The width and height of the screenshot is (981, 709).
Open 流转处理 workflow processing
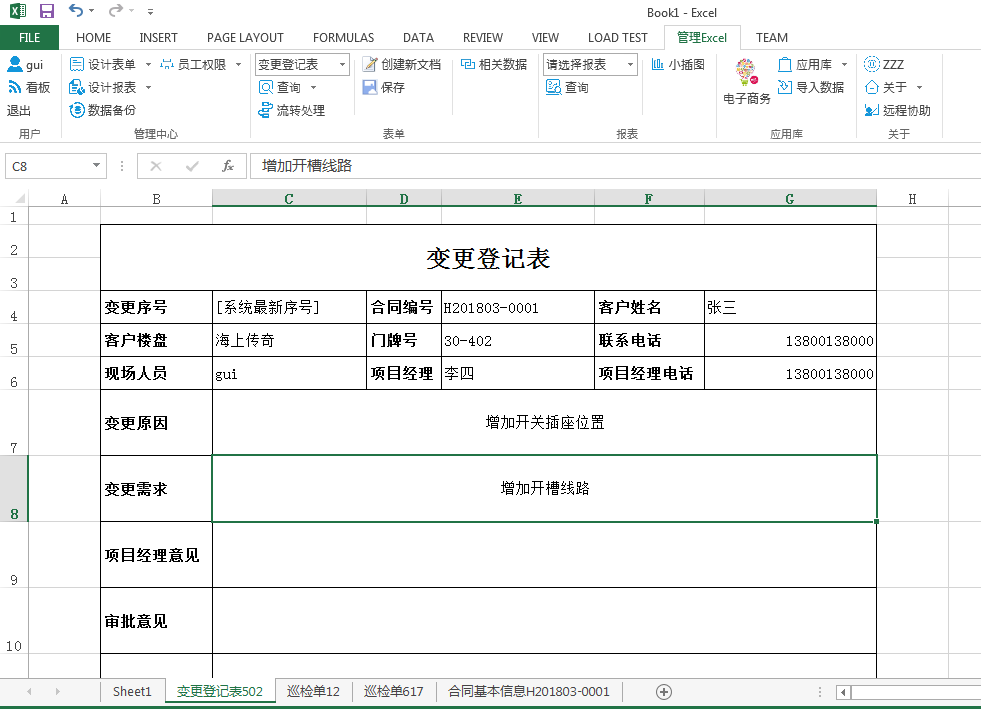pyautogui.click(x=292, y=110)
